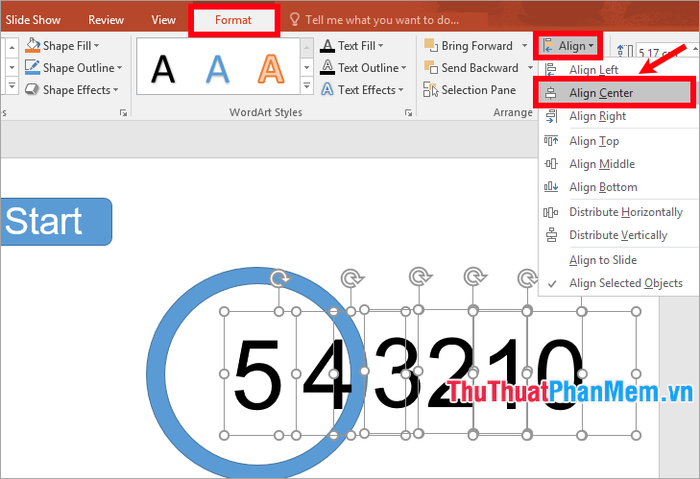Screen dimensions: 700x479
Task: Expand the Bring Forward dropdown arrow
Action: [x=525, y=46]
